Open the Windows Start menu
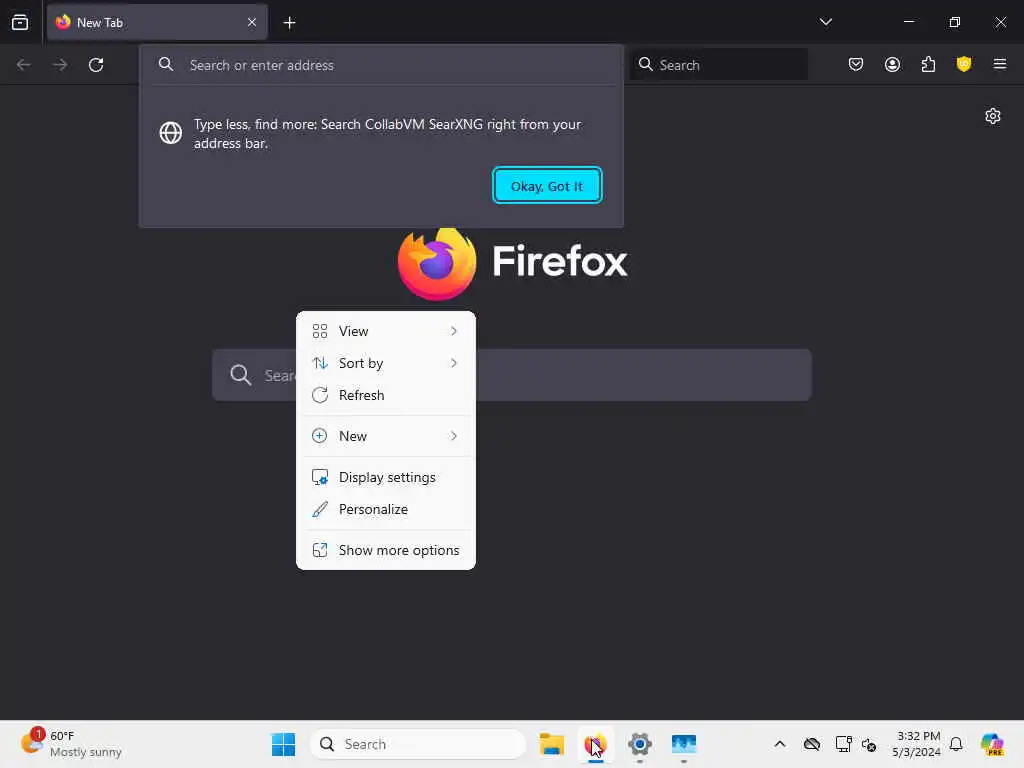Viewport: 1024px width, 768px height. point(283,744)
